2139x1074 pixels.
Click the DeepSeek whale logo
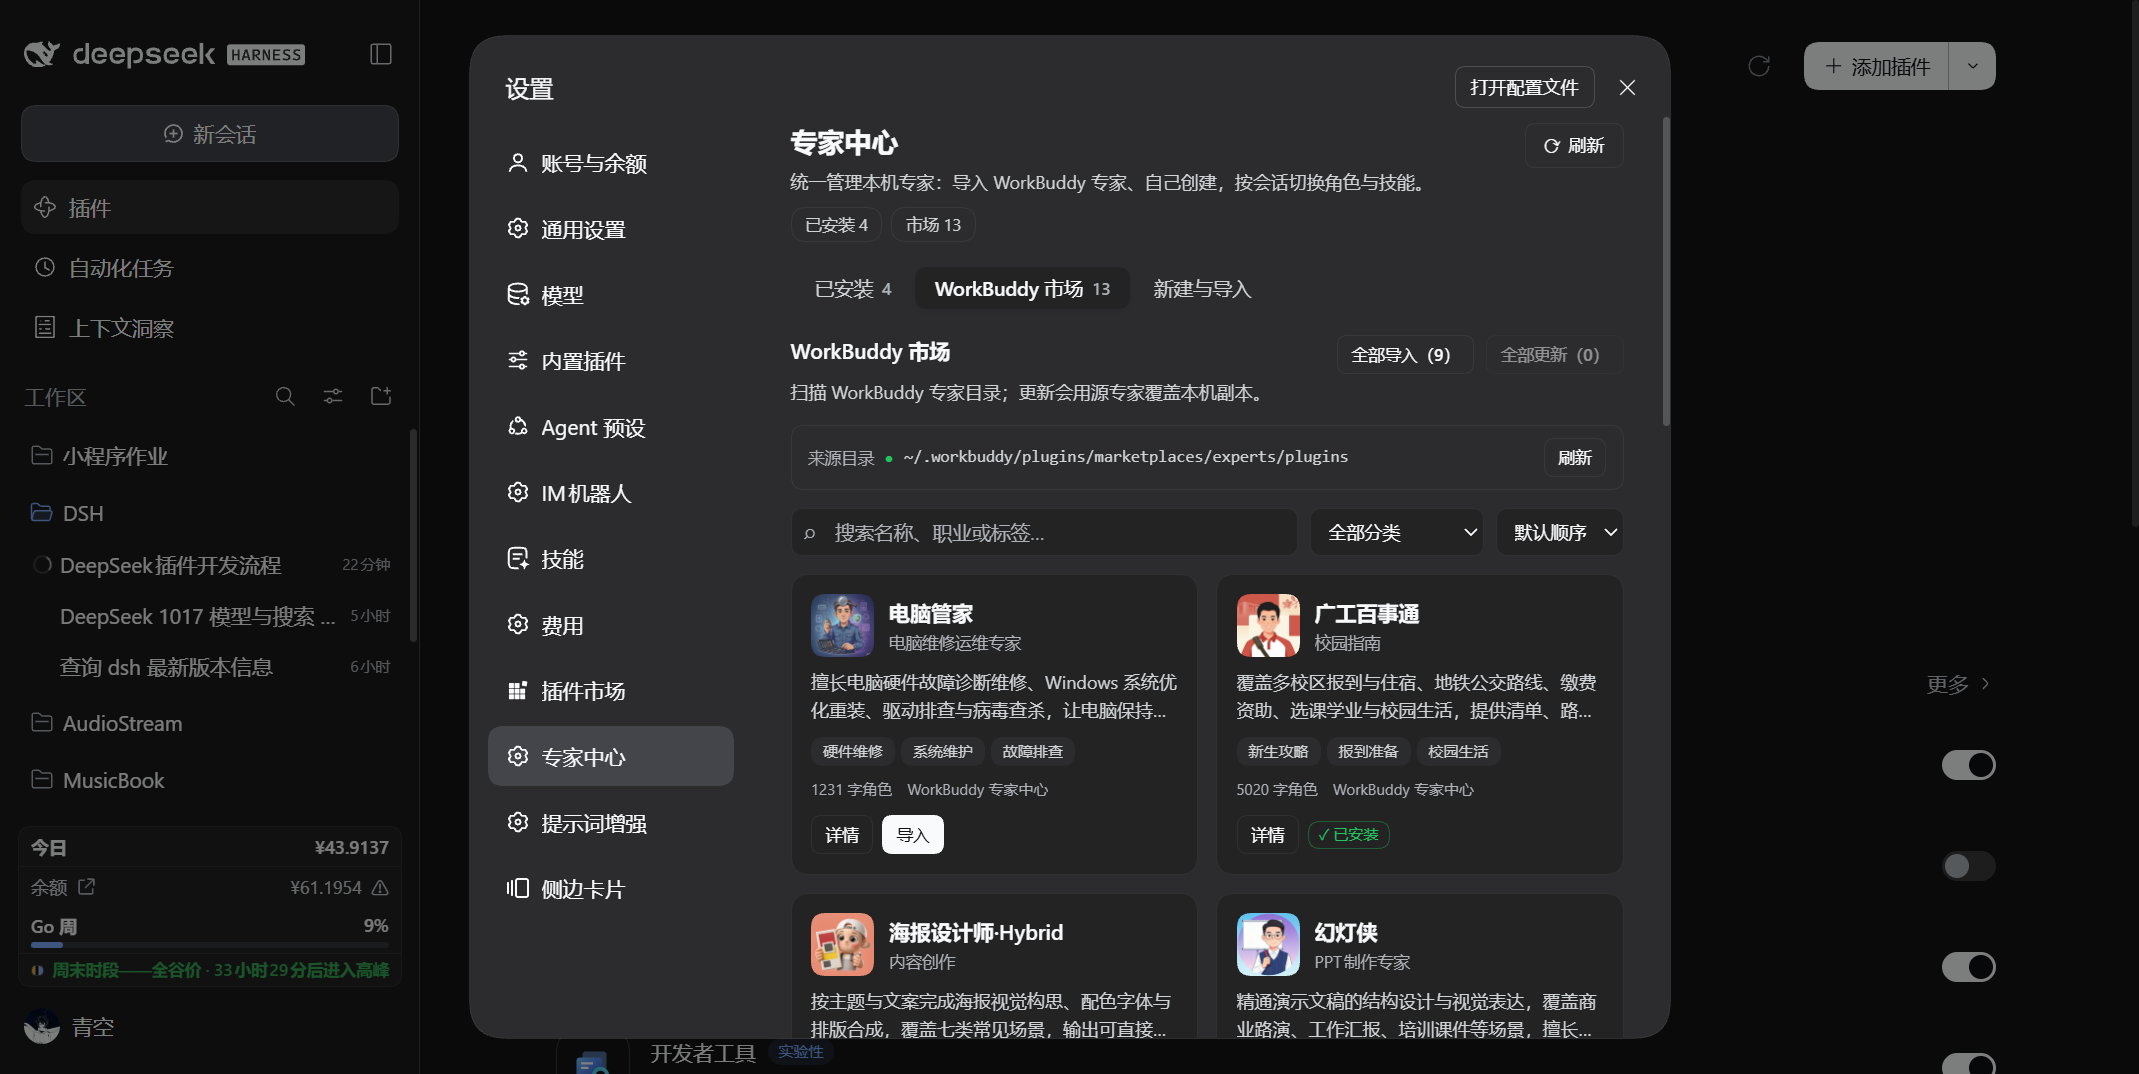[x=42, y=54]
